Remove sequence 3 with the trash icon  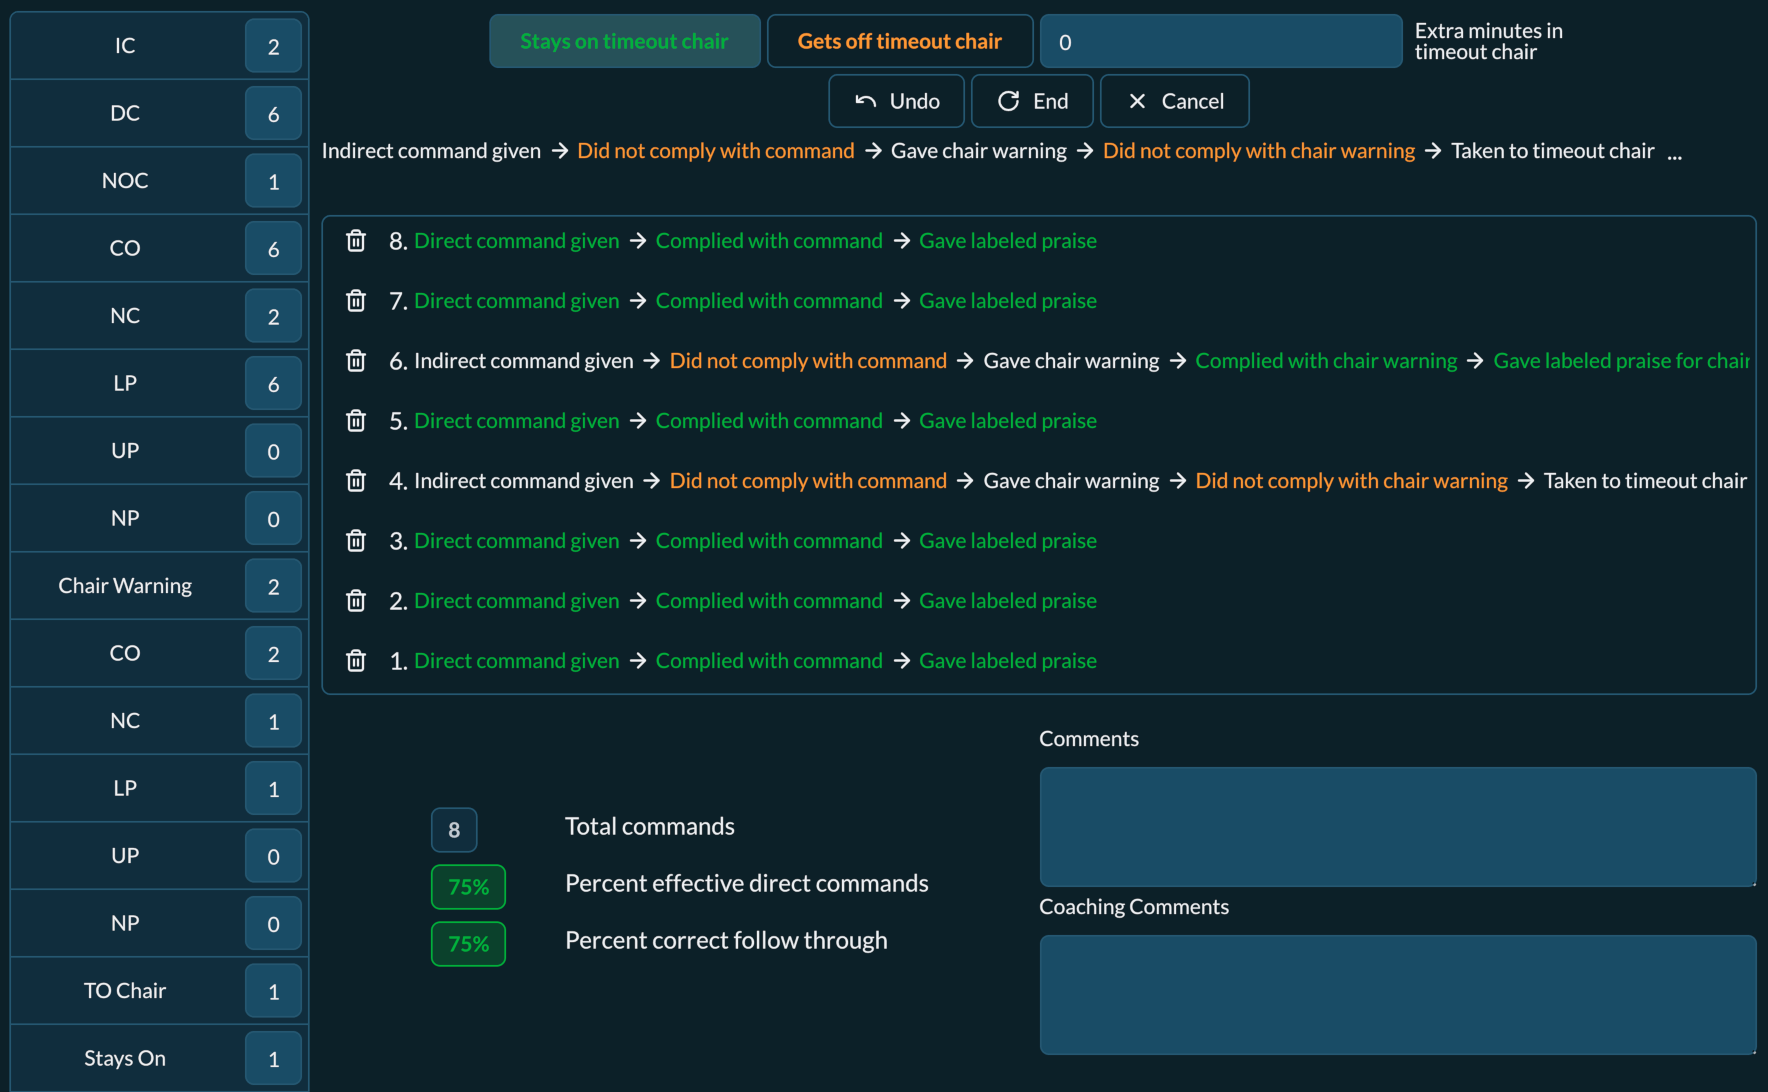(356, 541)
